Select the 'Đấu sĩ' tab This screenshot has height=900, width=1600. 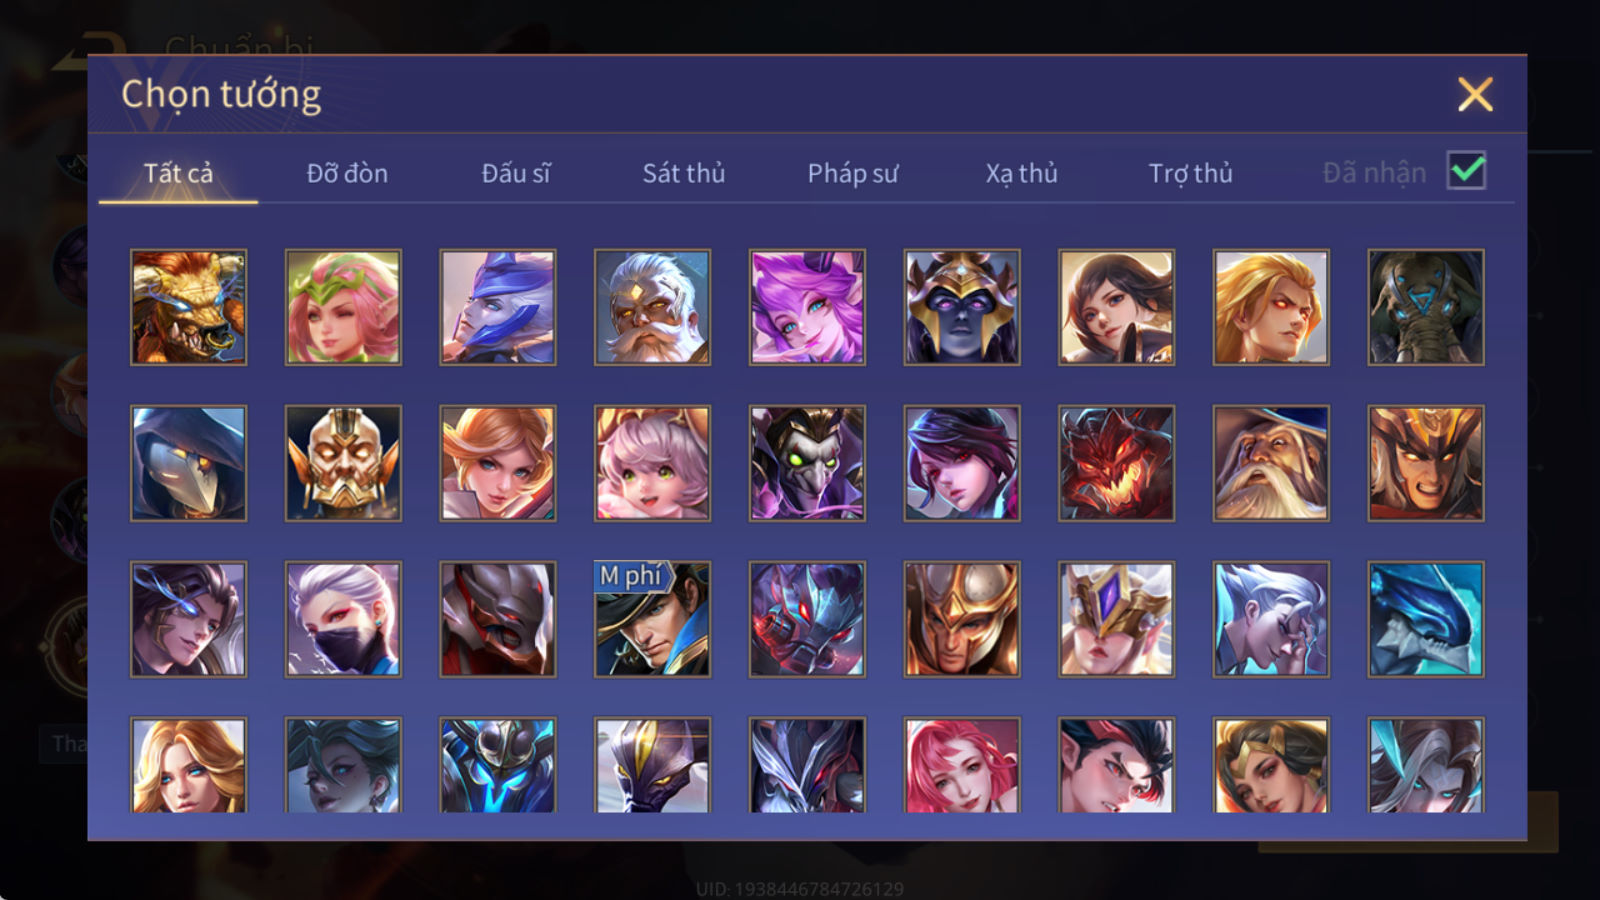tap(516, 173)
